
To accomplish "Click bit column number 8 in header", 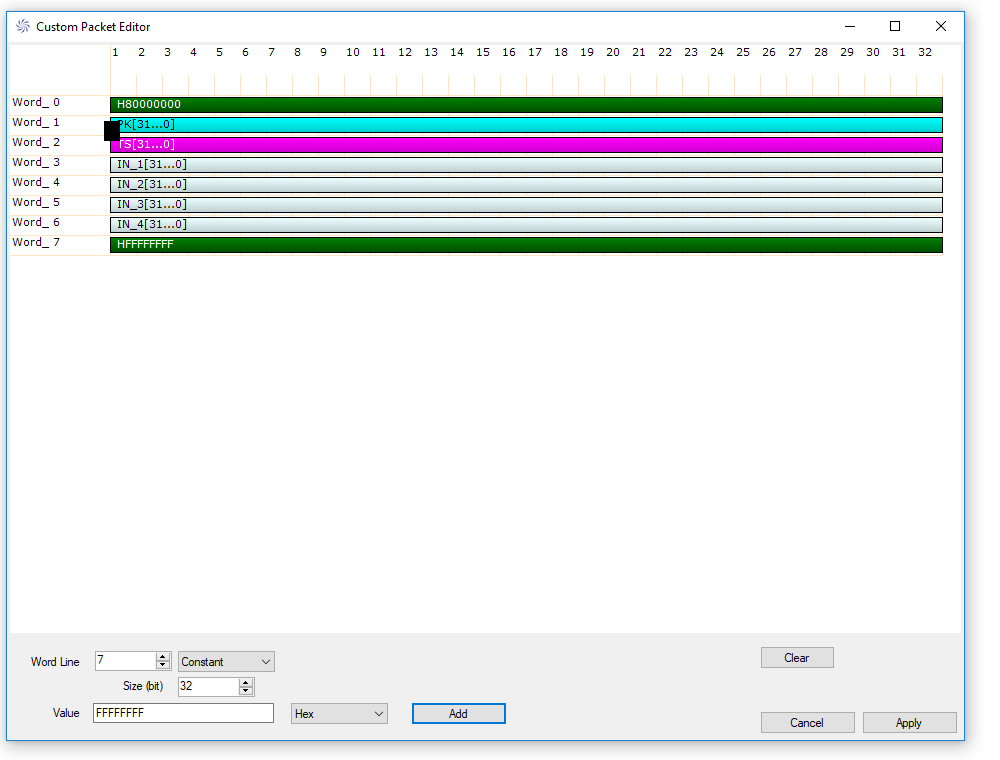I will (297, 52).
